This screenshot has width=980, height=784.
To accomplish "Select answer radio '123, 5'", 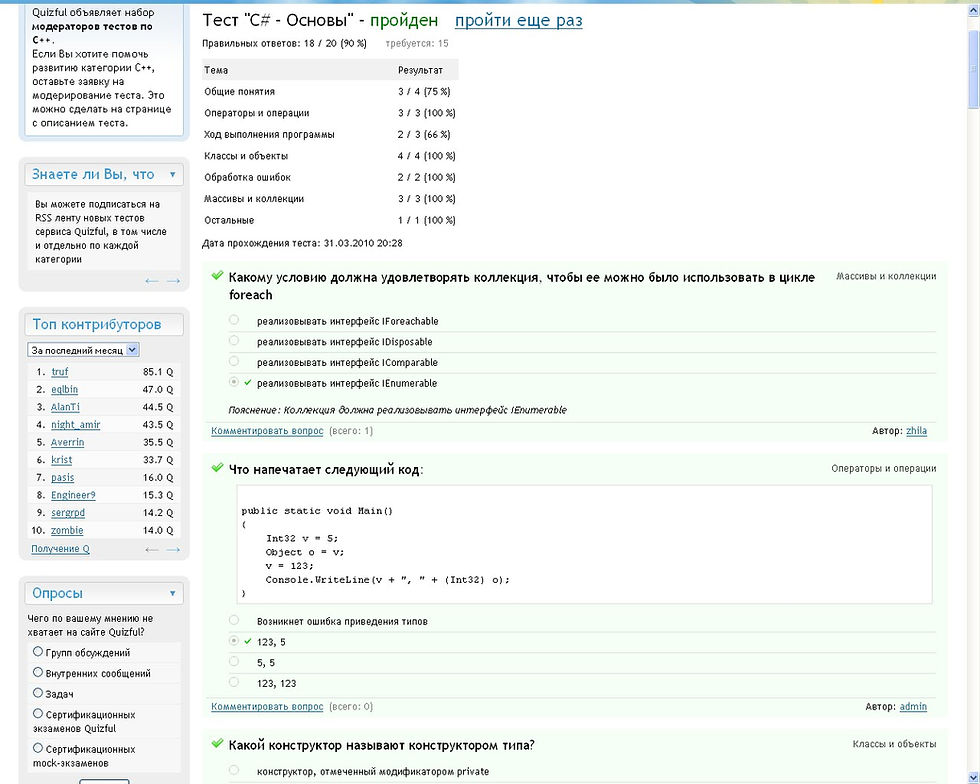I will point(234,640).
